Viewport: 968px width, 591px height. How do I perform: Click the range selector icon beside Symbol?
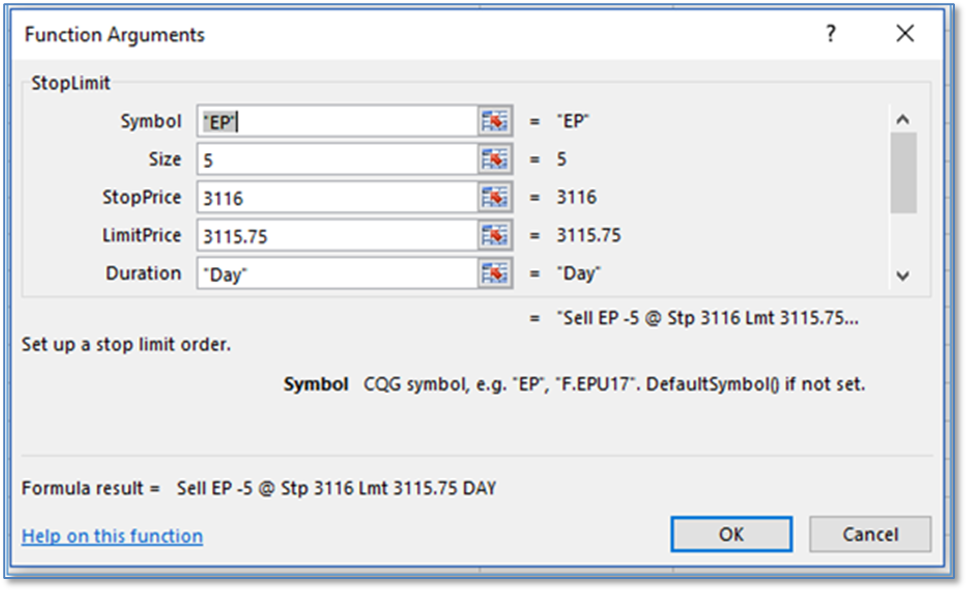pyautogui.click(x=495, y=121)
